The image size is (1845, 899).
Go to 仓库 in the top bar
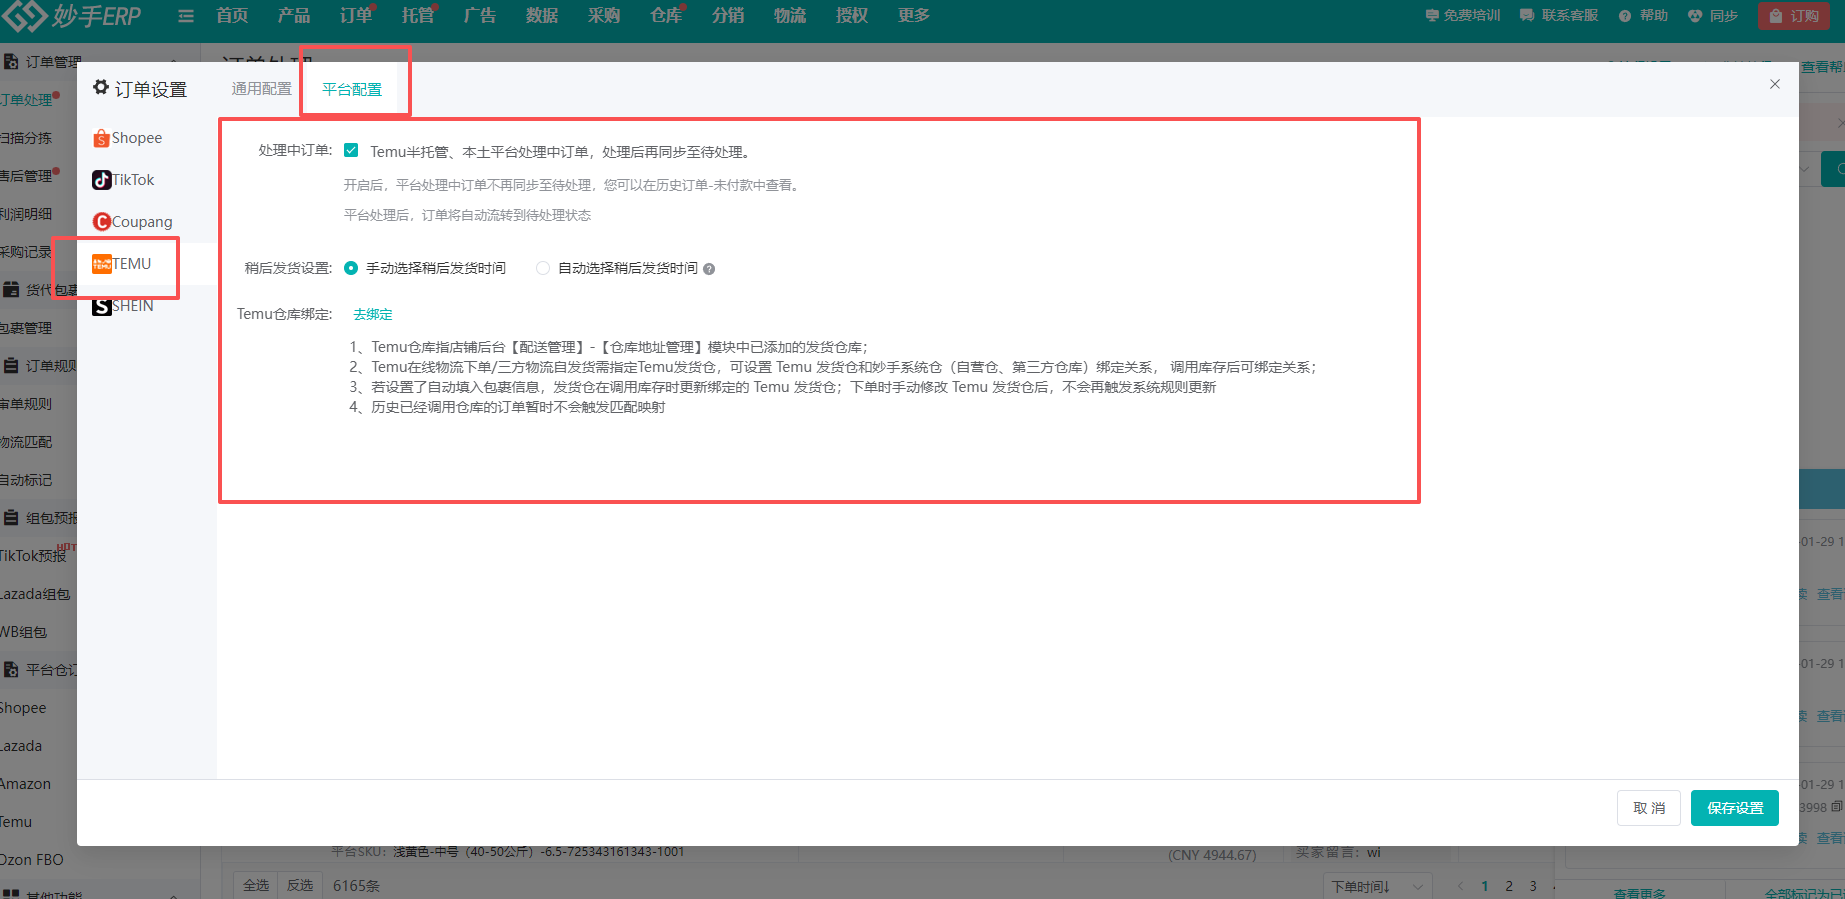[666, 16]
